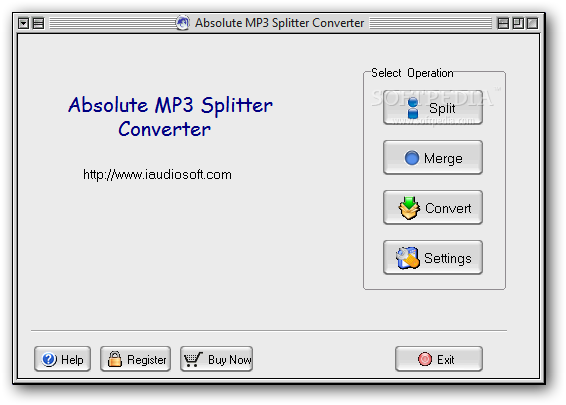Click the 'Select Operation' group label
Screen dimensions: 566x405
click(x=412, y=73)
